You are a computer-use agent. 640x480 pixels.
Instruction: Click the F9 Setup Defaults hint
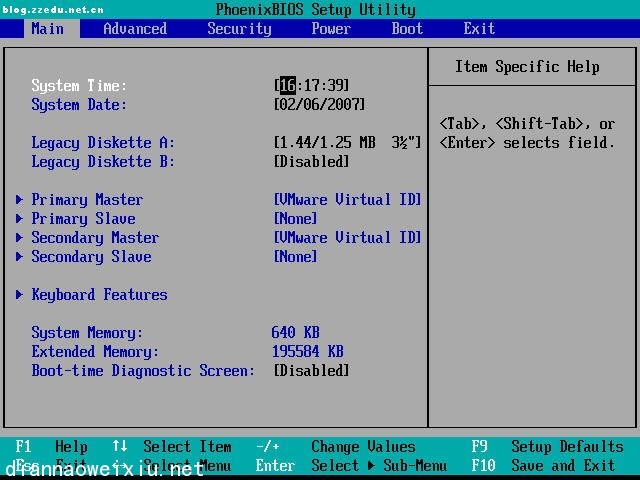tap(547, 447)
